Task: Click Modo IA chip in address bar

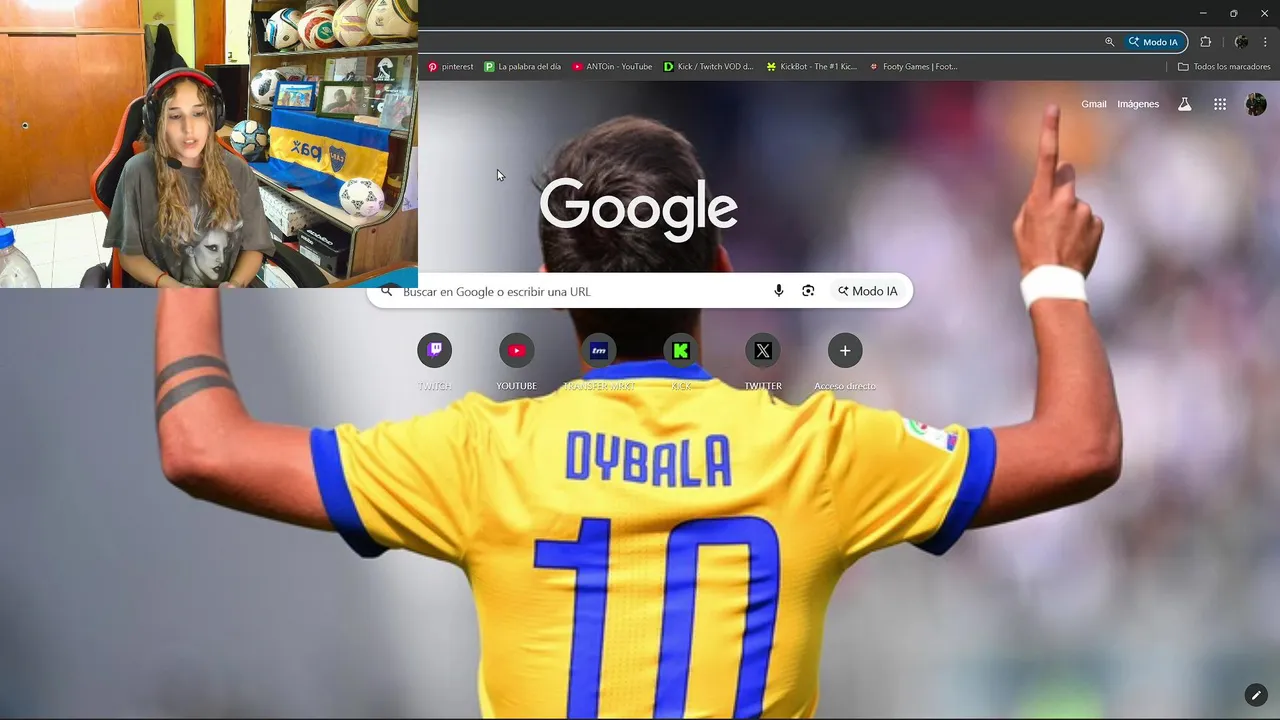Action: [x=1153, y=42]
